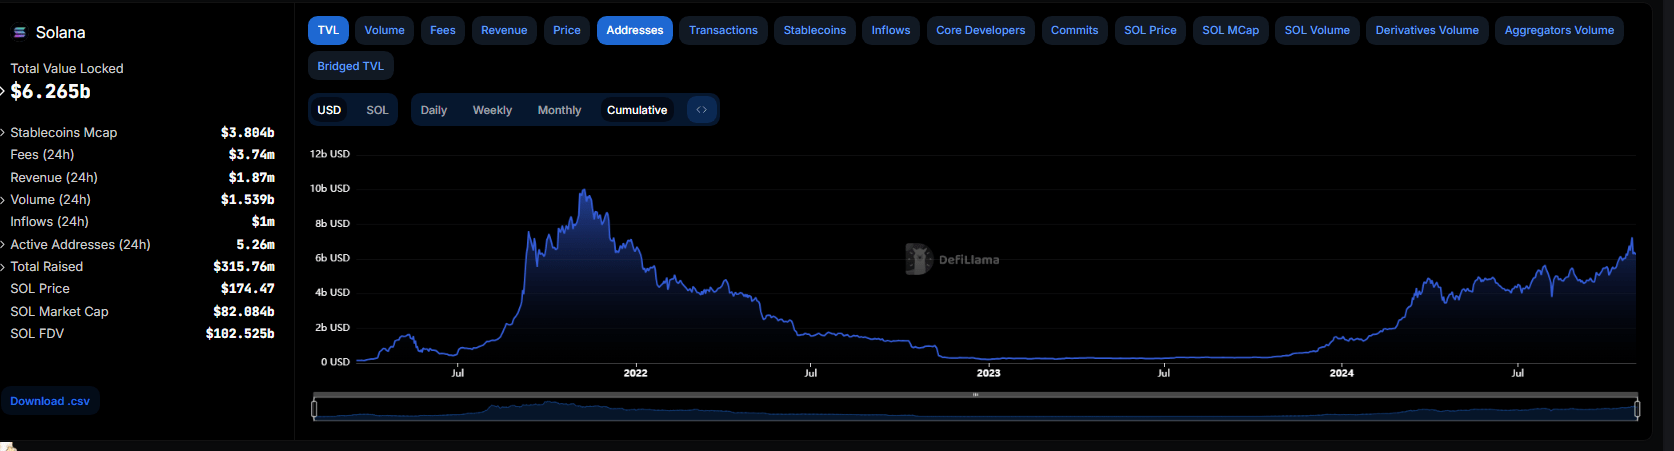The image size is (1674, 451).
Task: Toggle the TVL chart metric
Action: click(x=328, y=30)
